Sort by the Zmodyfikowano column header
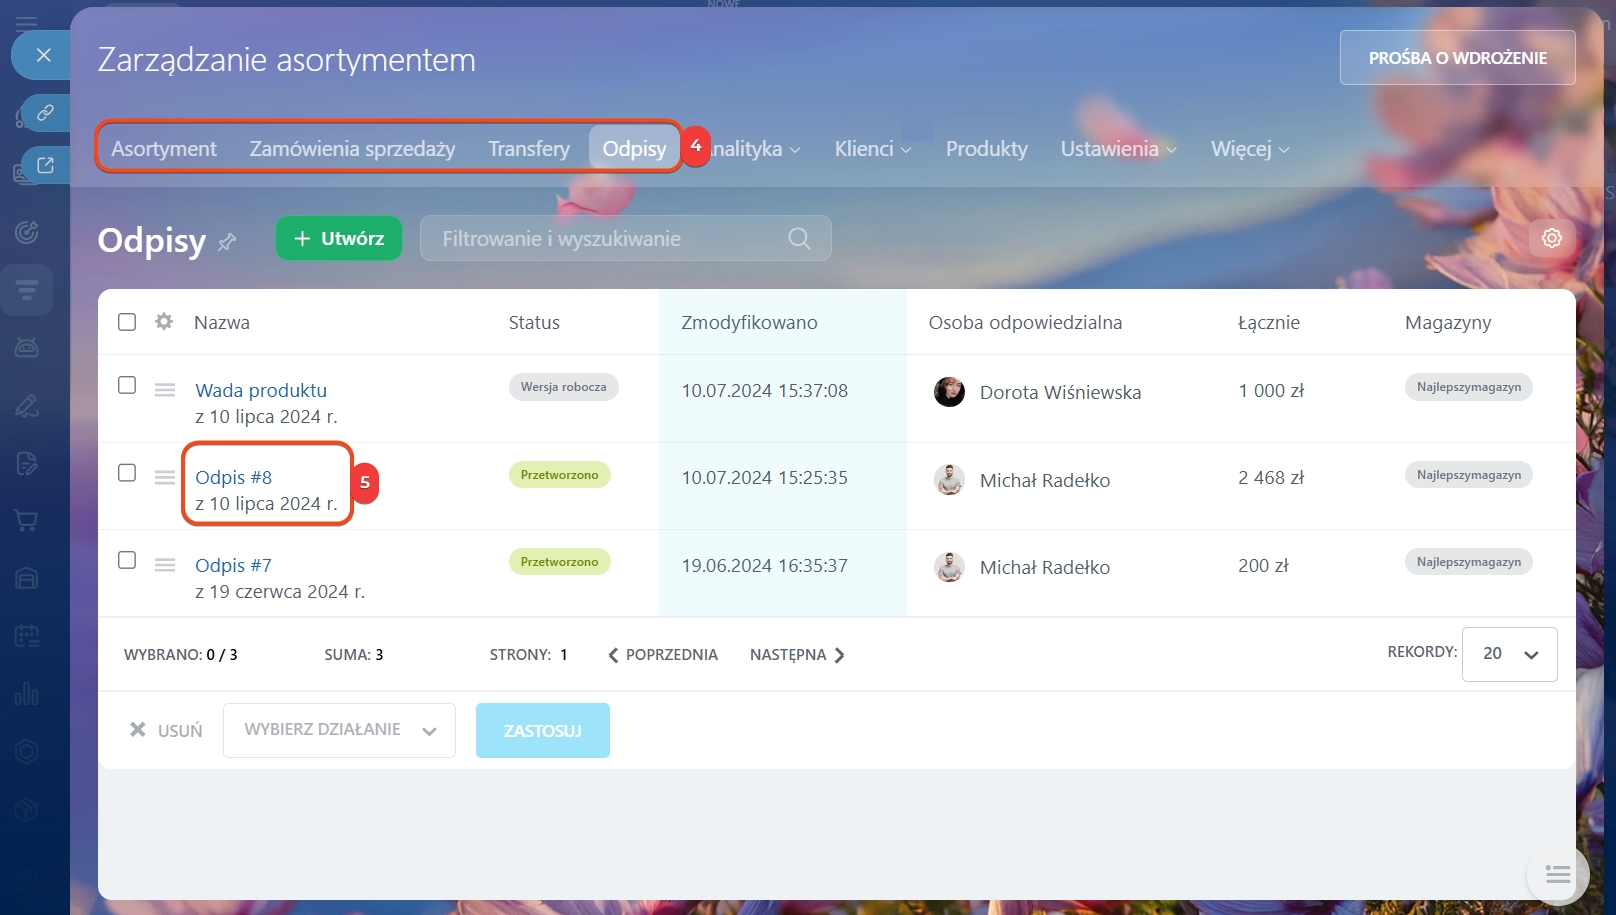 pos(749,322)
